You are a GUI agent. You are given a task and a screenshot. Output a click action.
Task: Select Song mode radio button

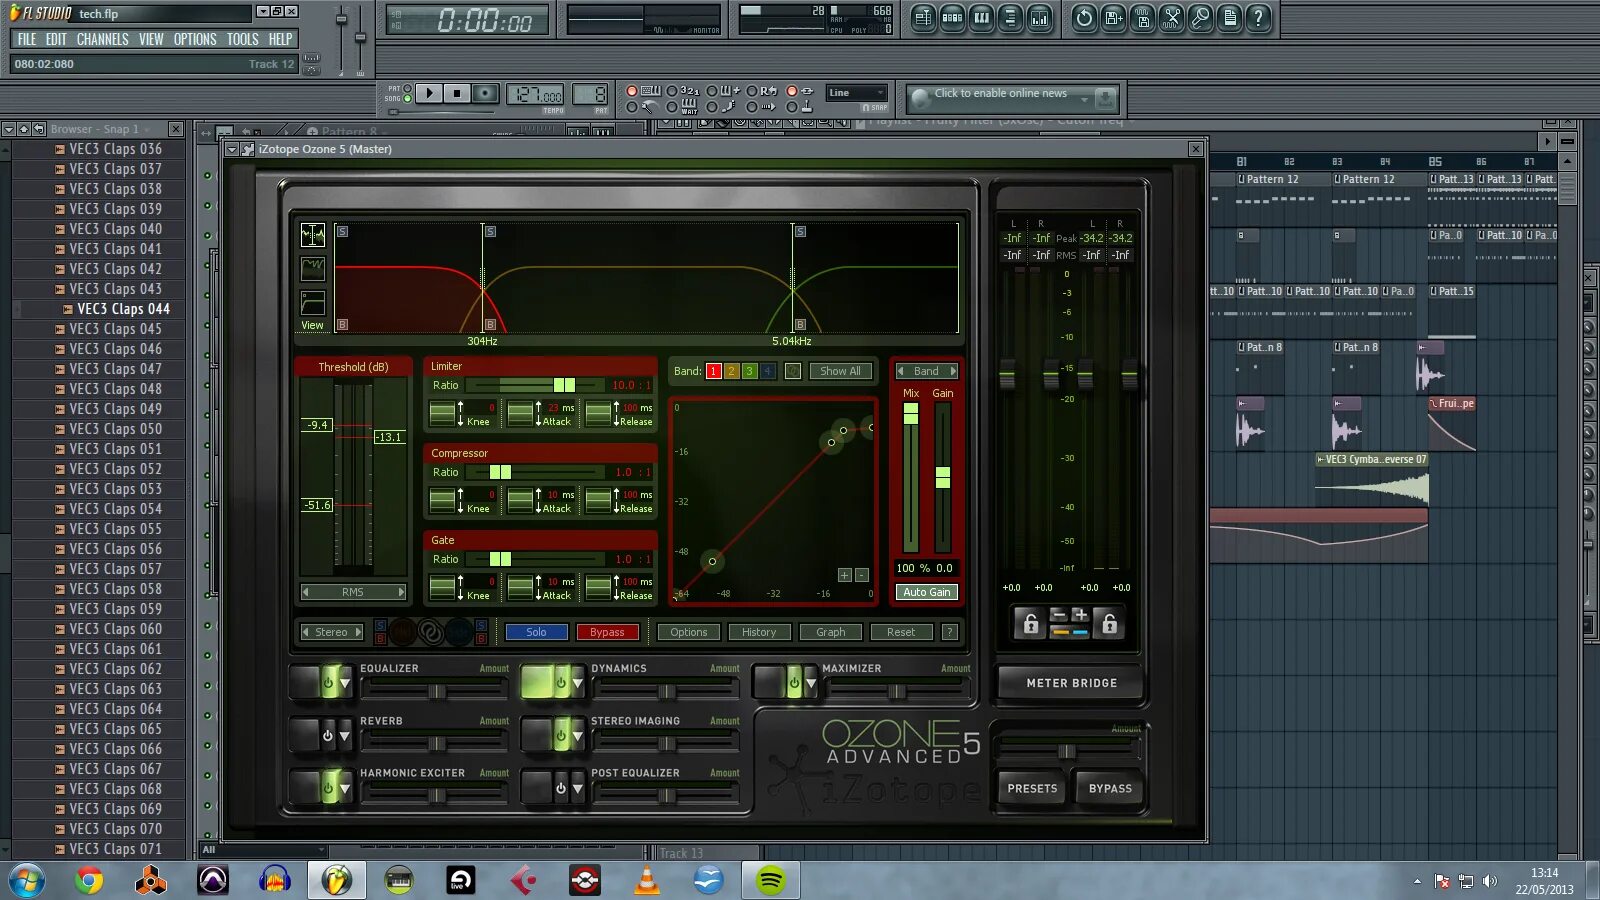[x=406, y=99]
